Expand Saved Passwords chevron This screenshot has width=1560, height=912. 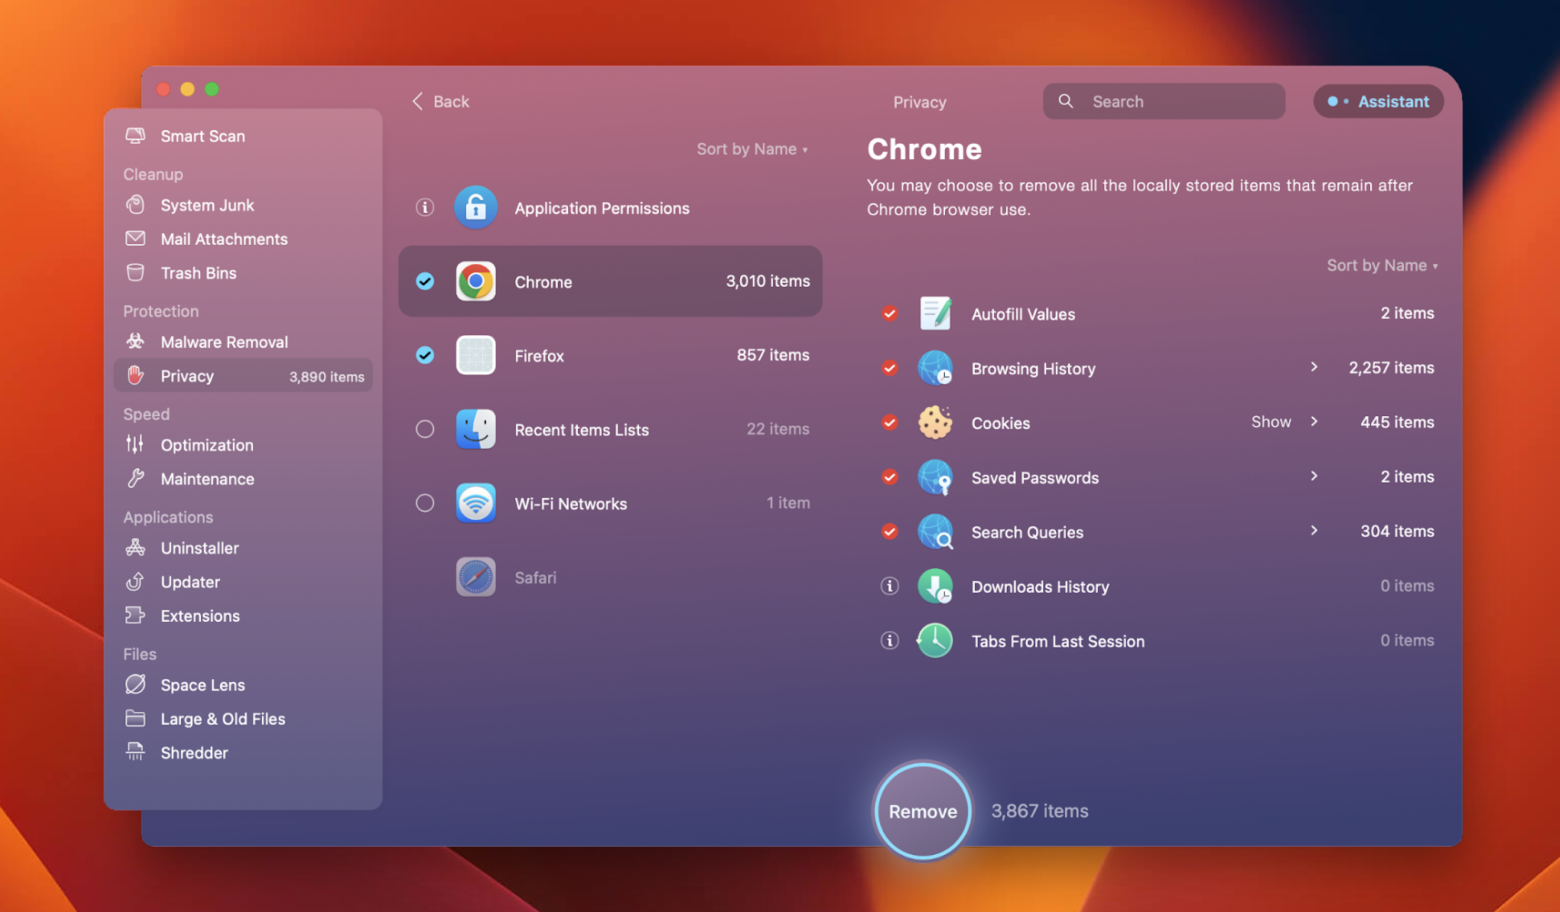point(1314,476)
